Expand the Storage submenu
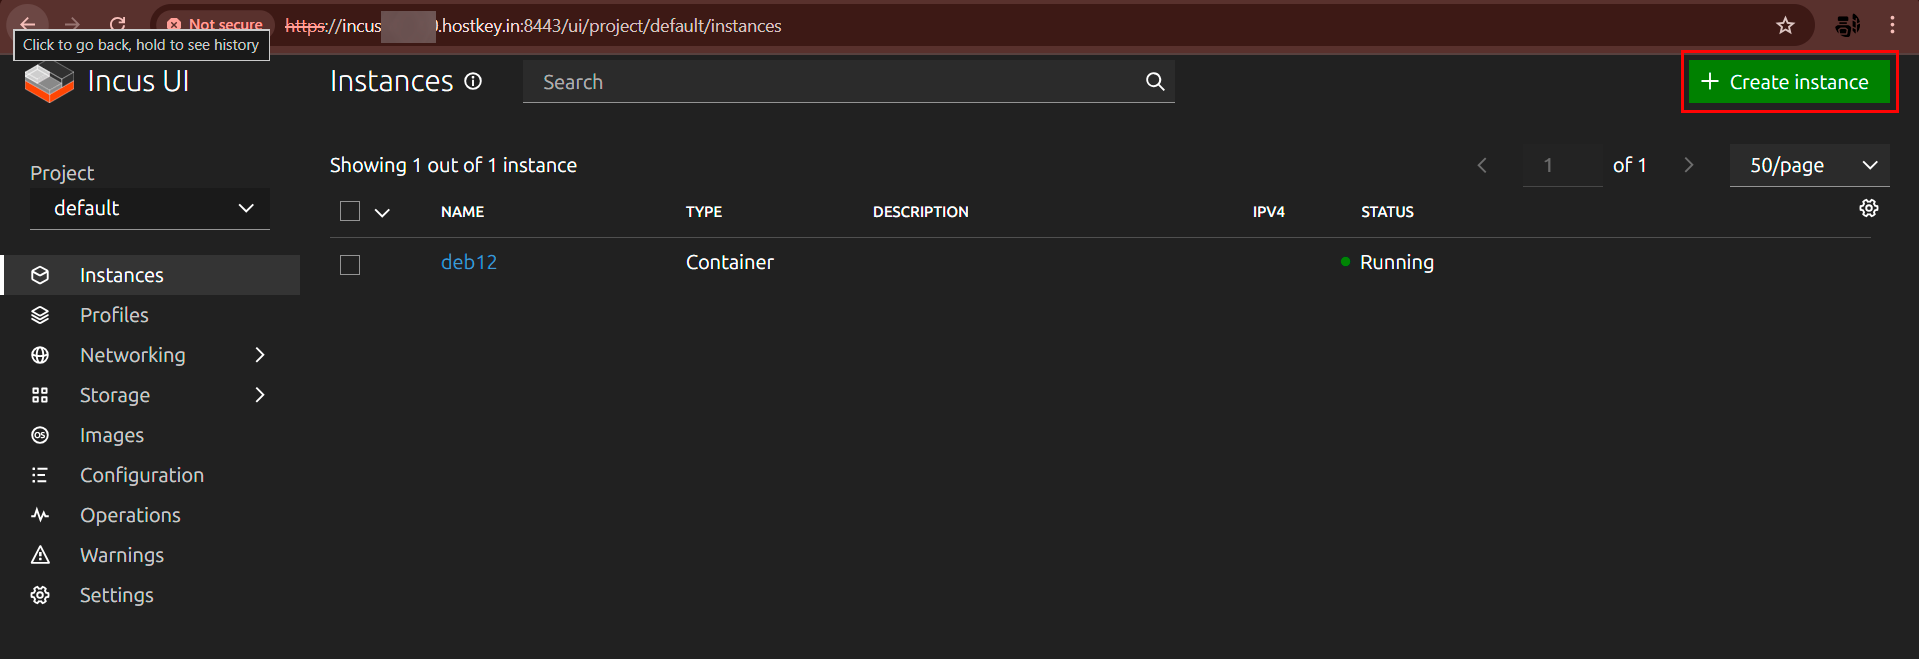This screenshot has width=1919, height=659. click(x=259, y=395)
